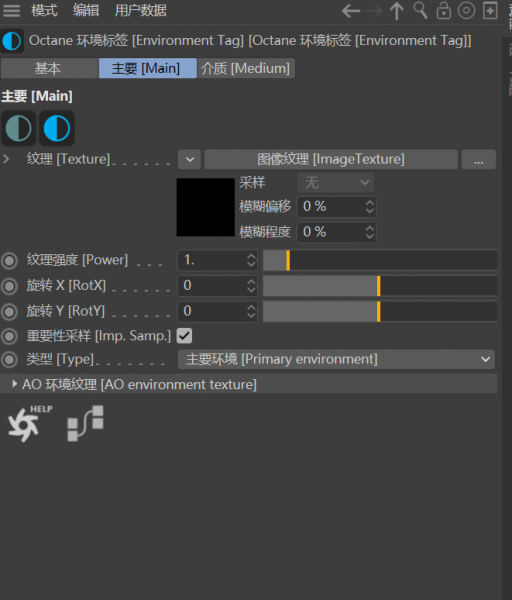
Task: Click the Octane Environment Tag header icon
Action: [x=12, y=41]
